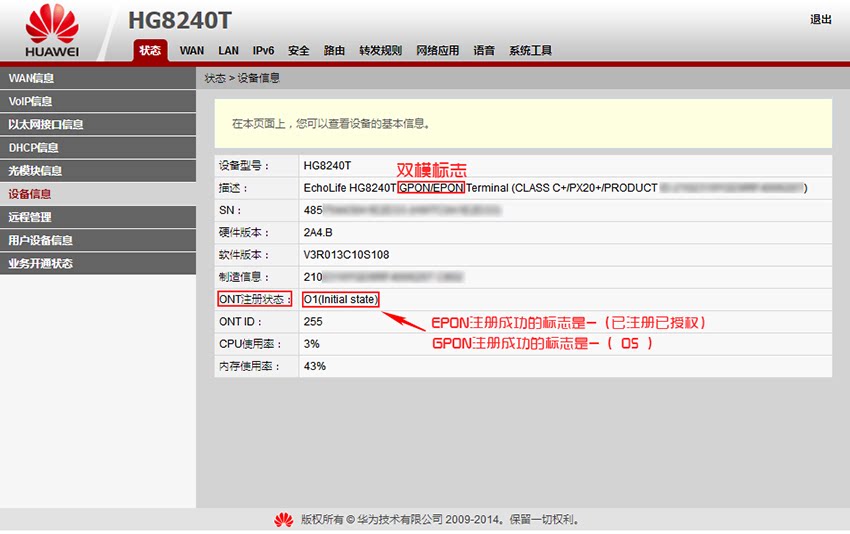The height and width of the screenshot is (534, 850).
Task: Switch to the LAN tab
Action: tap(228, 50)
